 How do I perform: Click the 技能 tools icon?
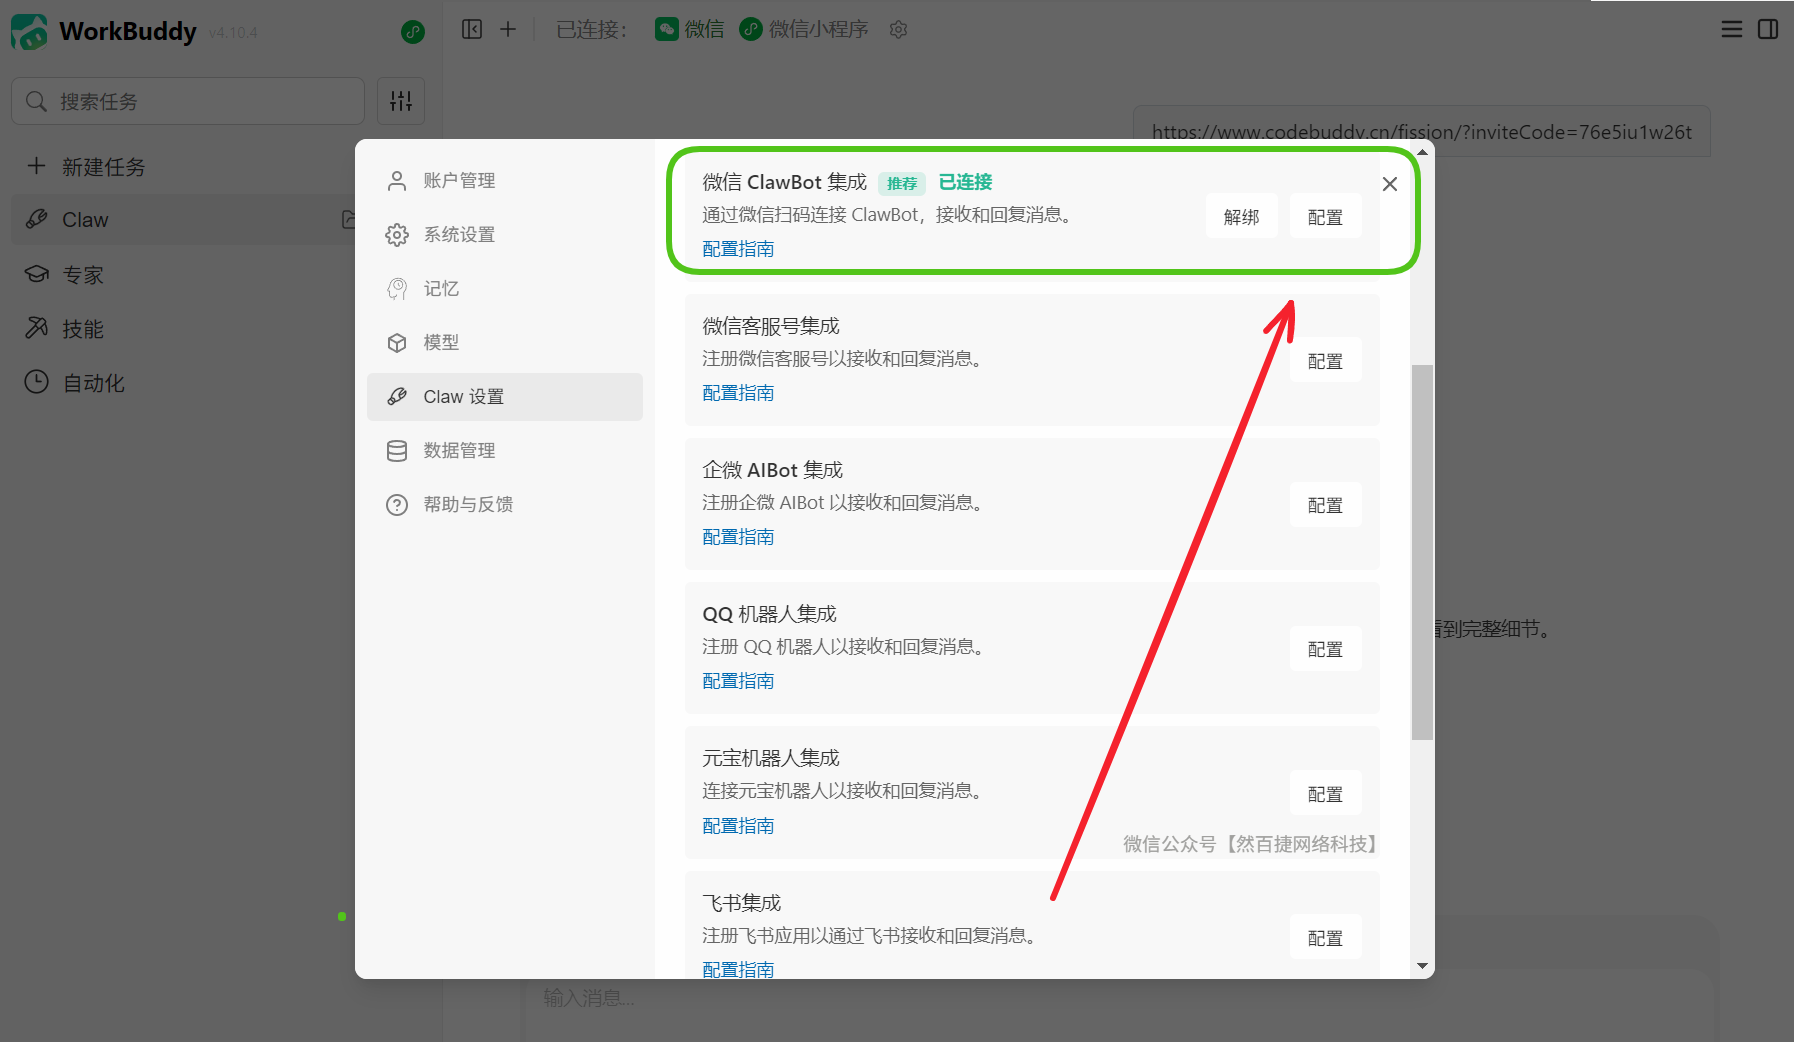pos(37,328)
